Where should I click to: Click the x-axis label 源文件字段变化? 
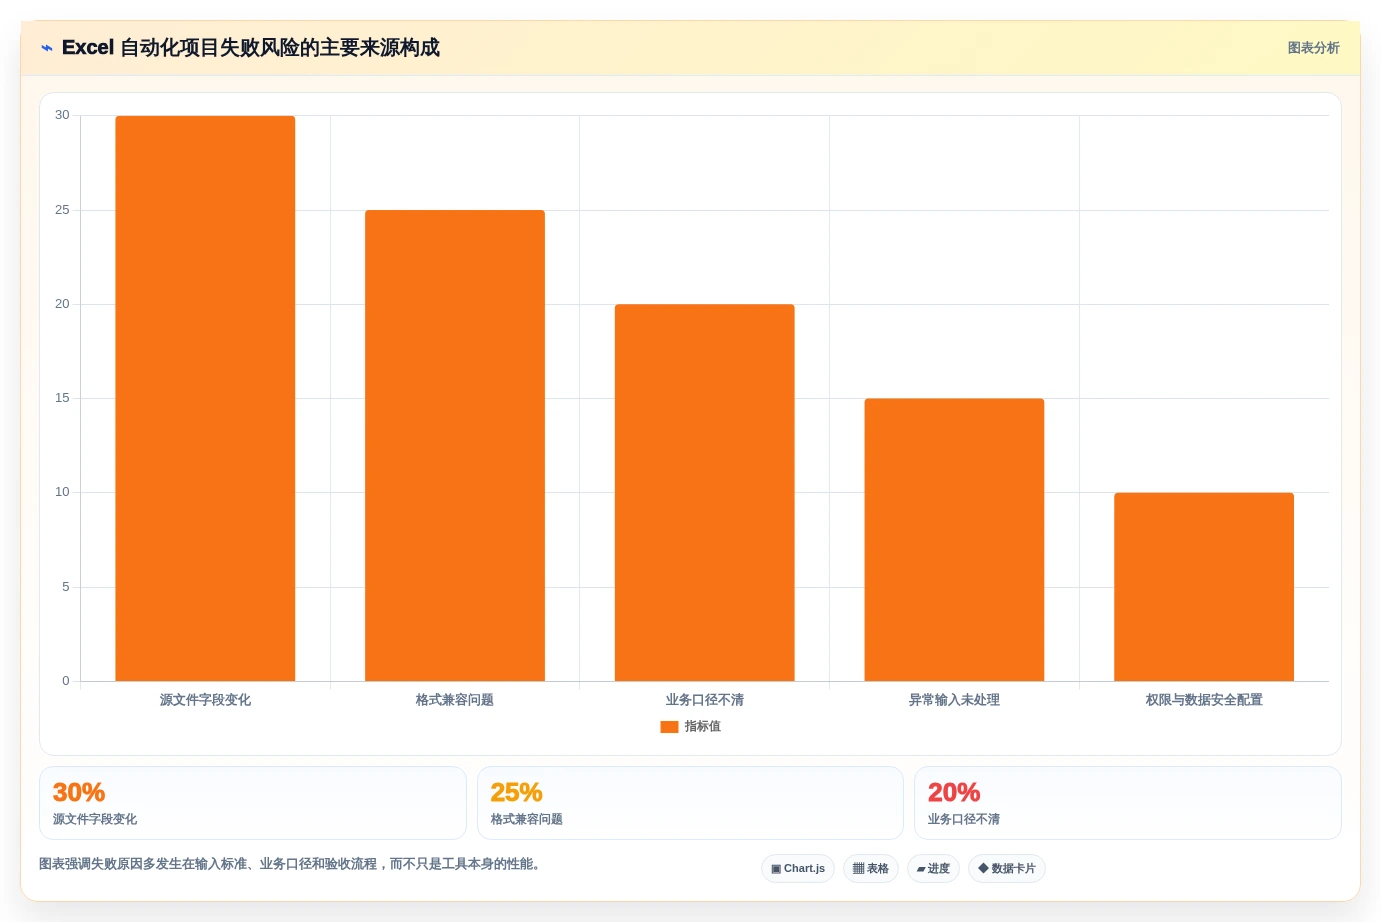(x=205, y=700)
